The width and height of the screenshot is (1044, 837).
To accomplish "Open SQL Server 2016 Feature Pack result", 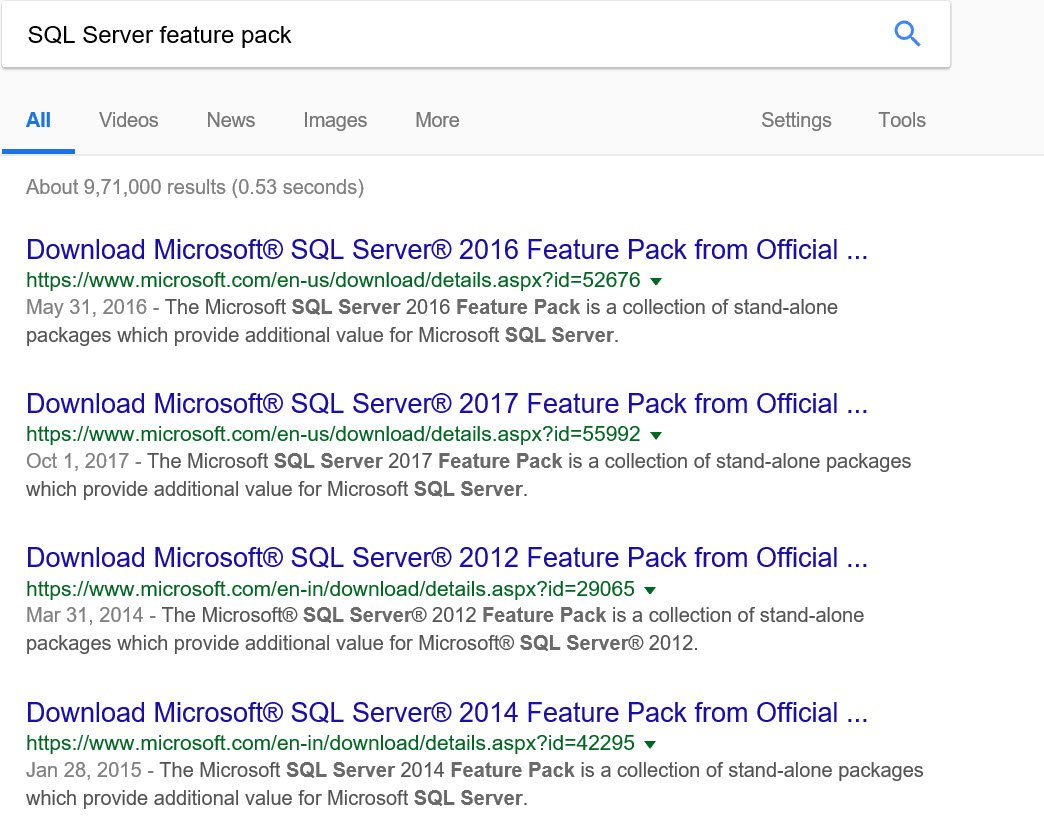I will 447,250.
